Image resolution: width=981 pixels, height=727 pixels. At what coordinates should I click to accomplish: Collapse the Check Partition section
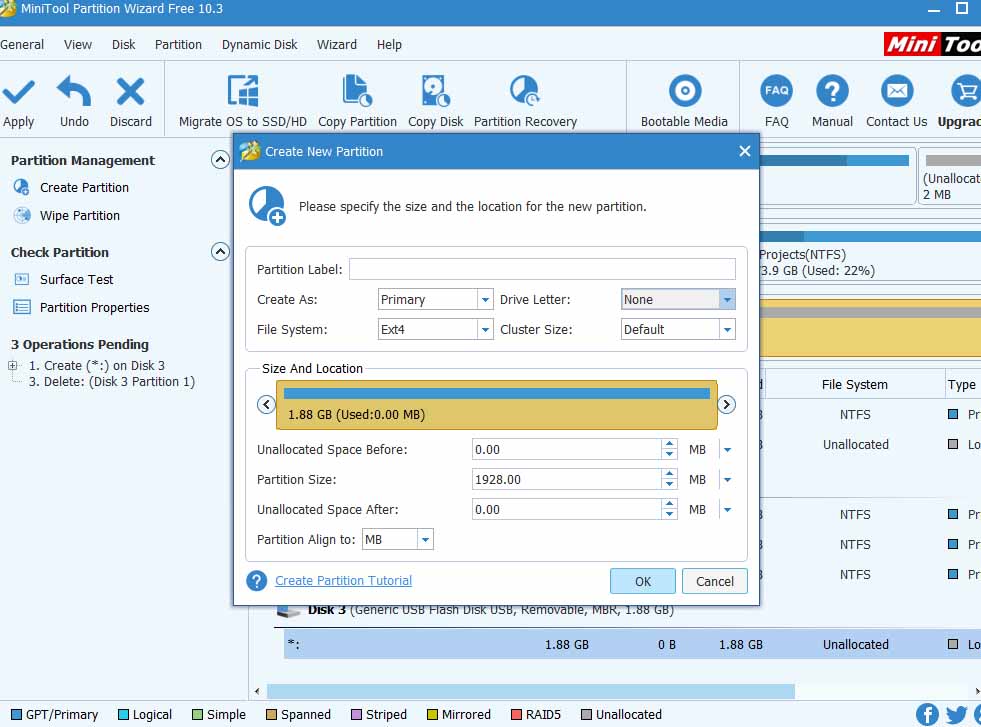[220, 252]
